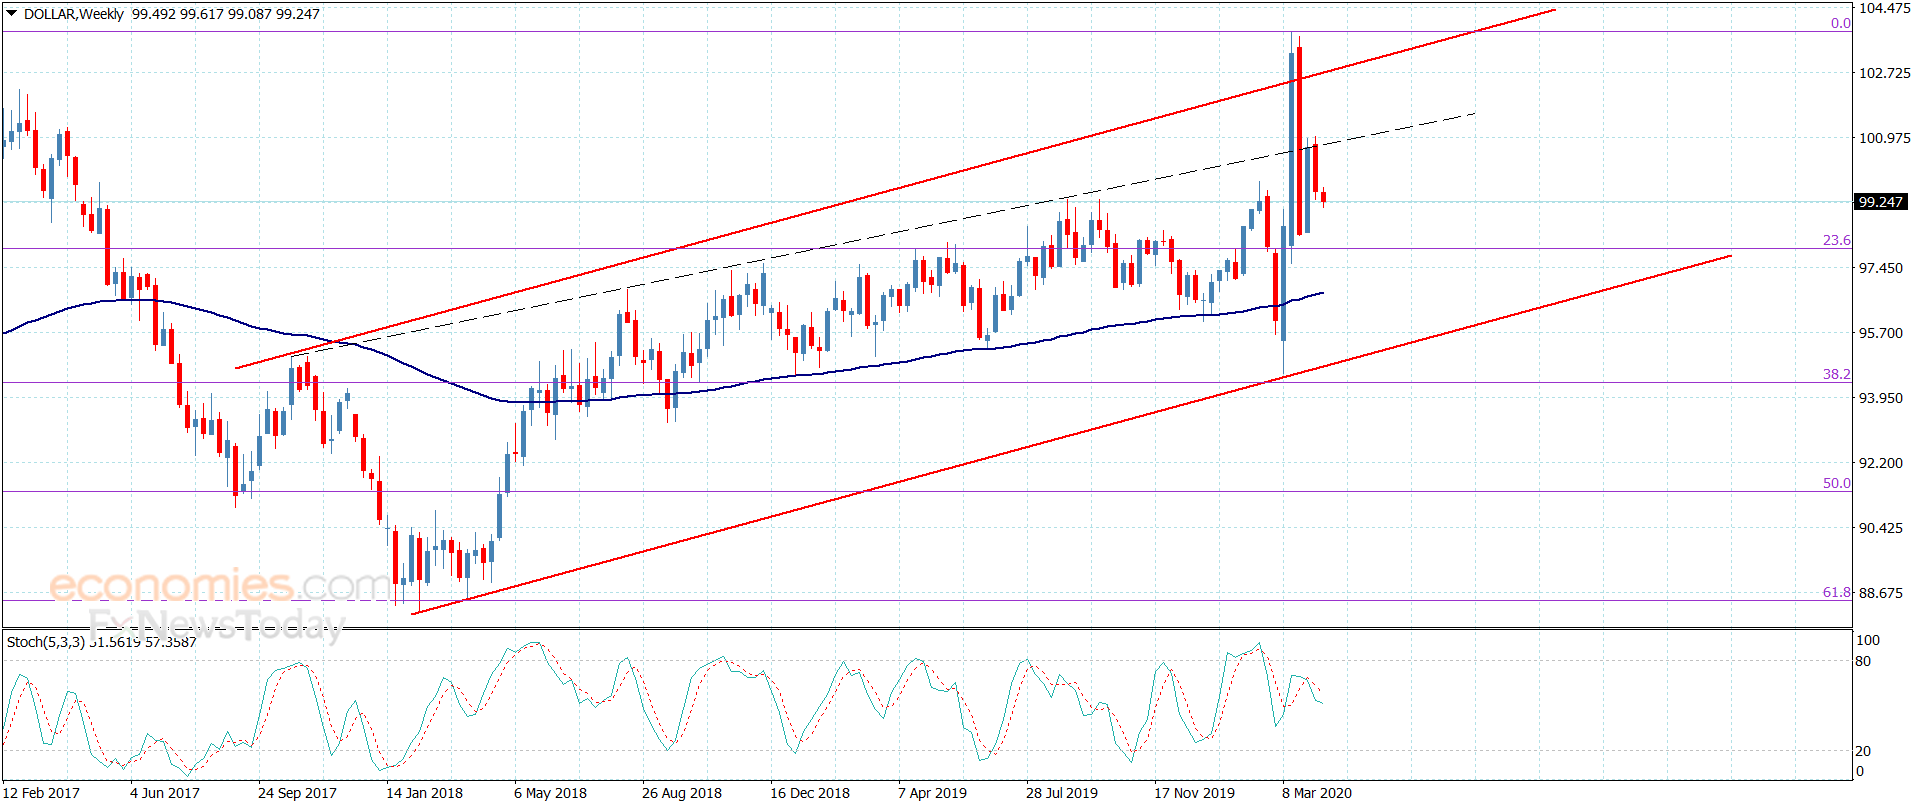Click the 38.2 Fibonacci level label
The width and height of the screenshot is (1916, 807).
click(x=1836, y=374)
